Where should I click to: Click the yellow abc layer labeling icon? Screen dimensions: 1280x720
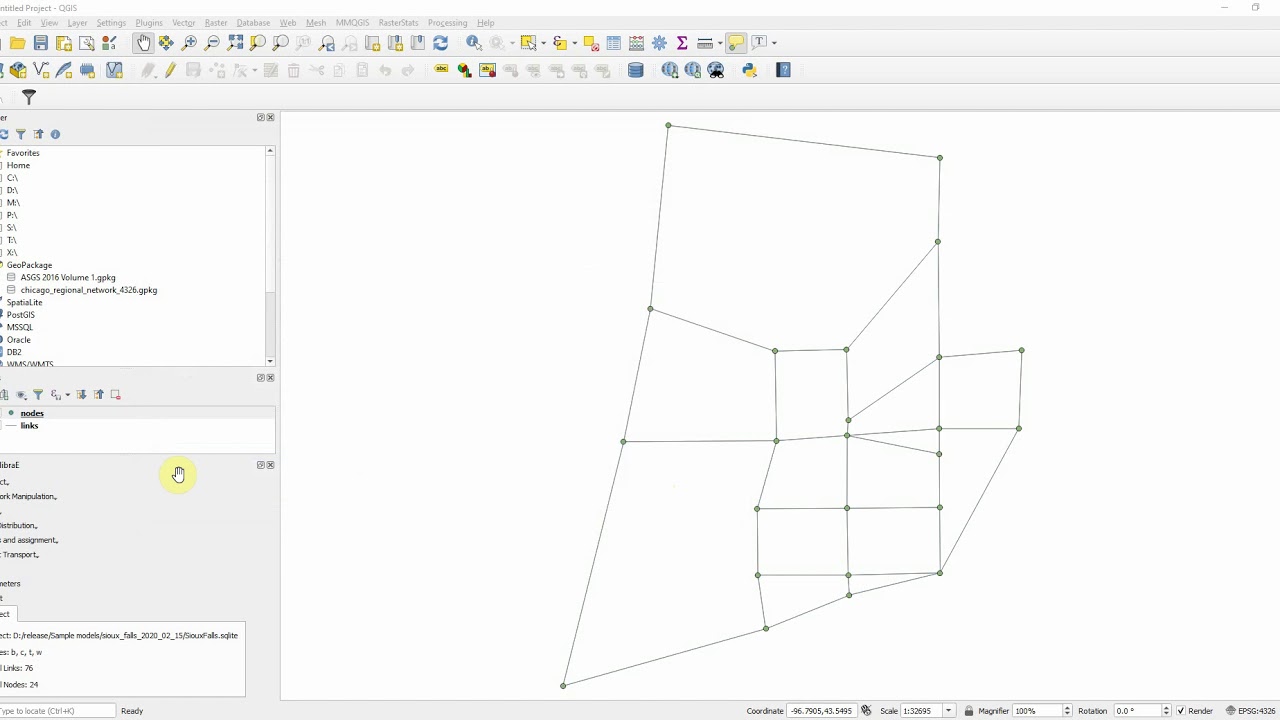(x=441, y=70)
